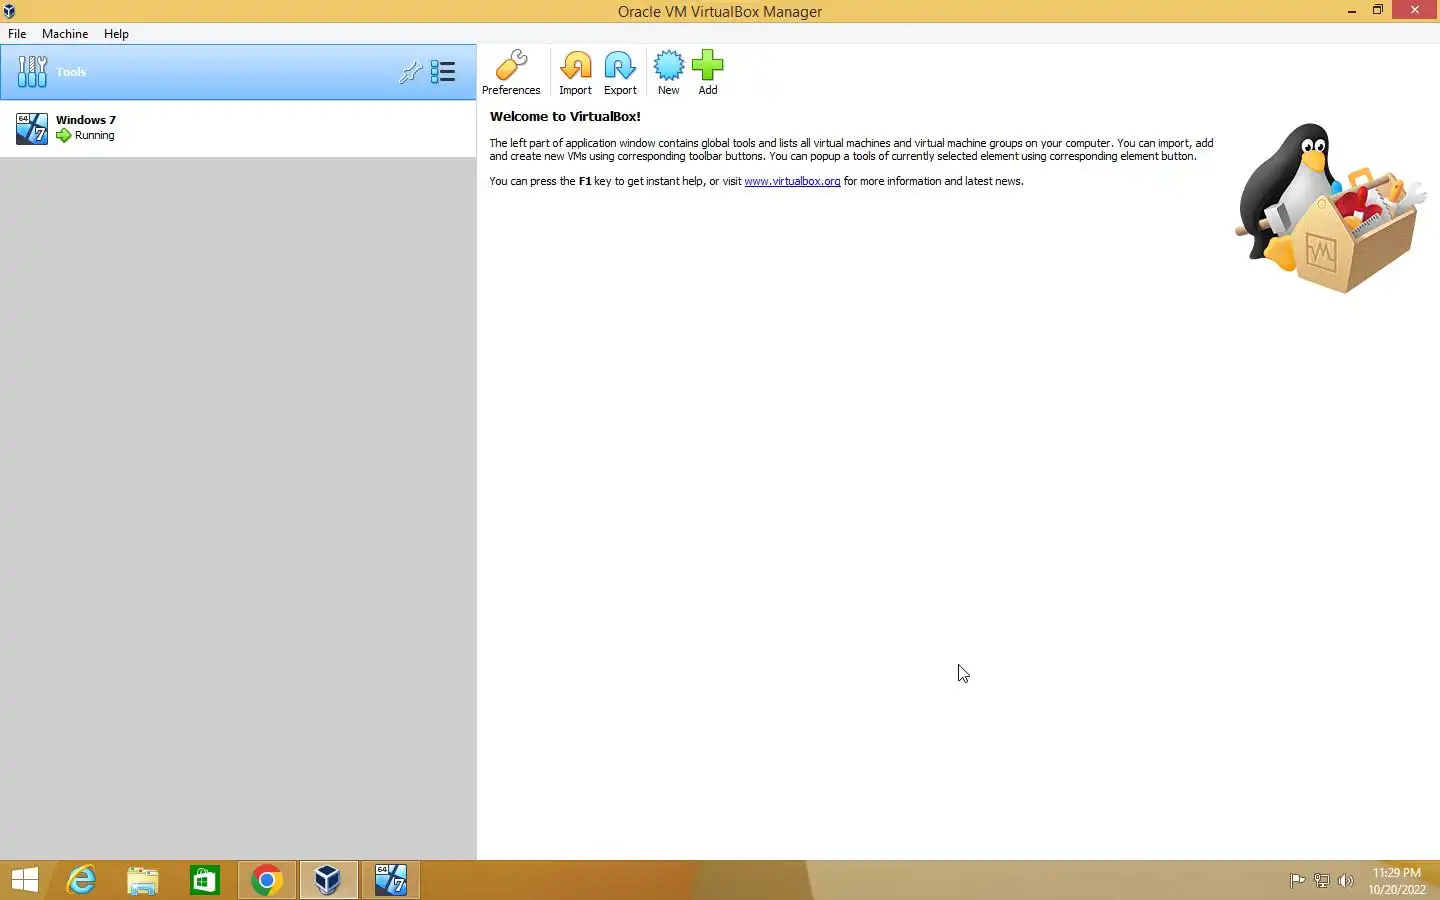Minimize the VirtualBox Manager window
The height and width of the screenshot is (900, 1440).
point(1352,10)
